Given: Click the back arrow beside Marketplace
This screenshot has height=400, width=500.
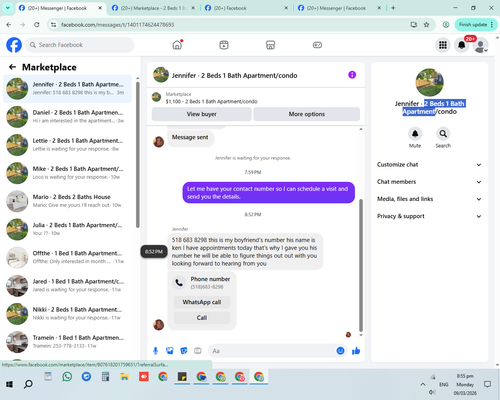Looking at the screenshot, I should click(x=13, y=67).
